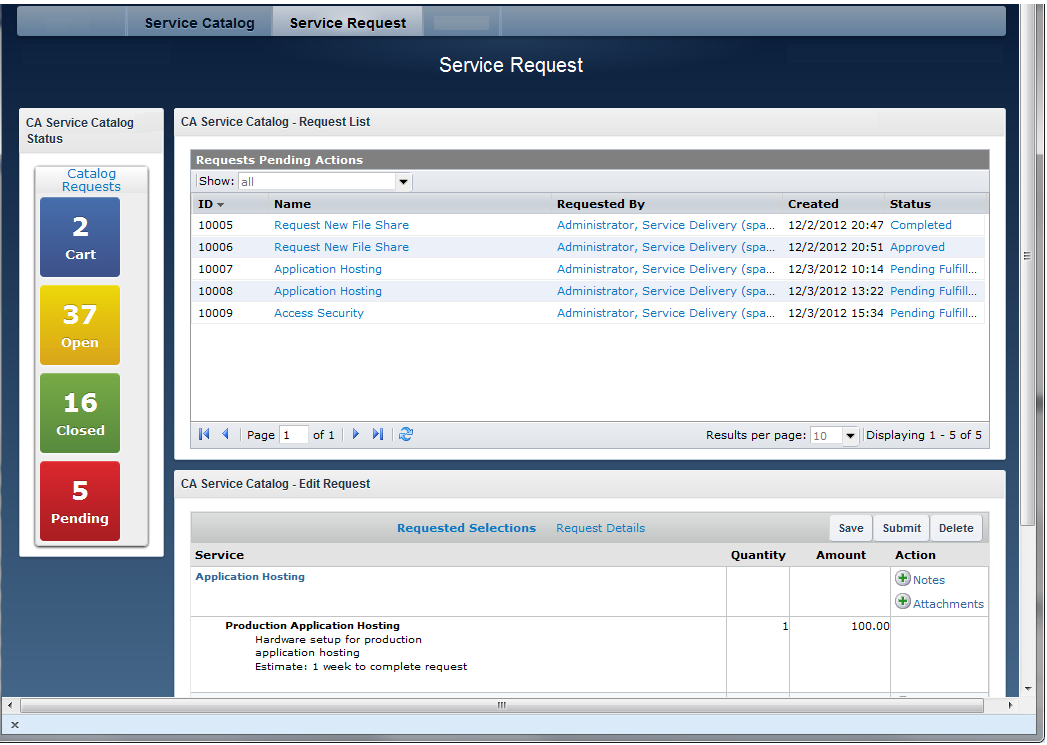Click the green plus Attachments icon
Viewport: 1047px width, 745px height.
point(903,602)
